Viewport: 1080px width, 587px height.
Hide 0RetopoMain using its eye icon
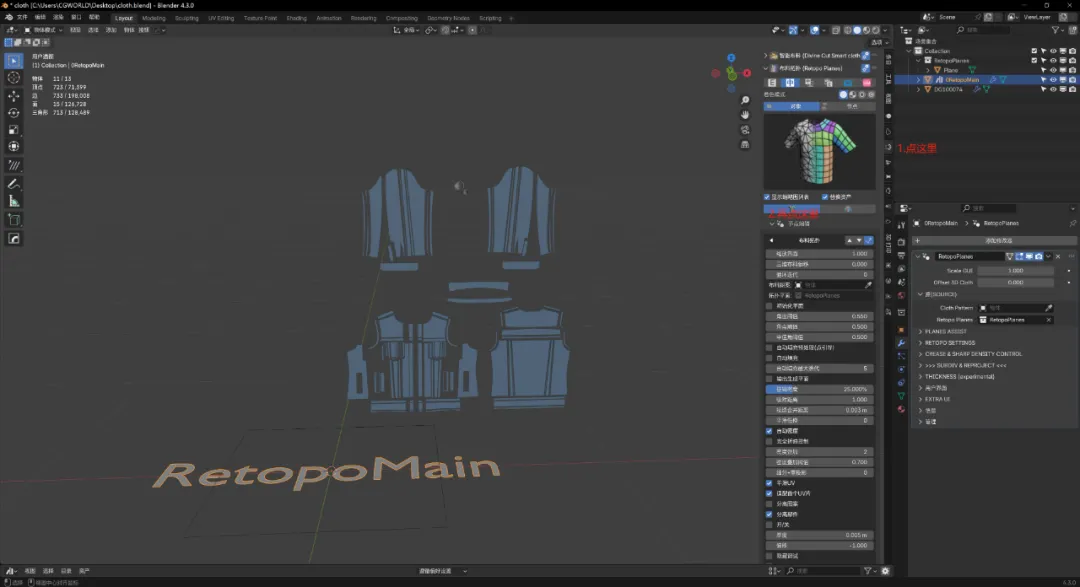coord(1053,79)
